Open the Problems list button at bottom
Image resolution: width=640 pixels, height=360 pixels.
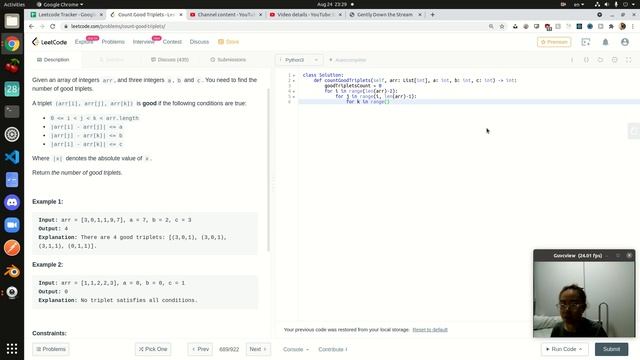click(x=51, y=349)
